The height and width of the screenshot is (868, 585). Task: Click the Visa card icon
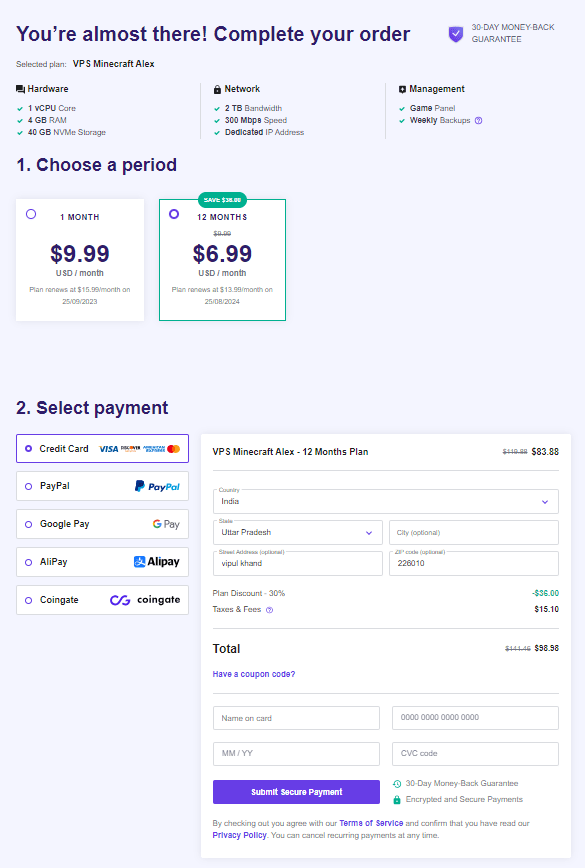pyautogui.click(x=110, y=448)
